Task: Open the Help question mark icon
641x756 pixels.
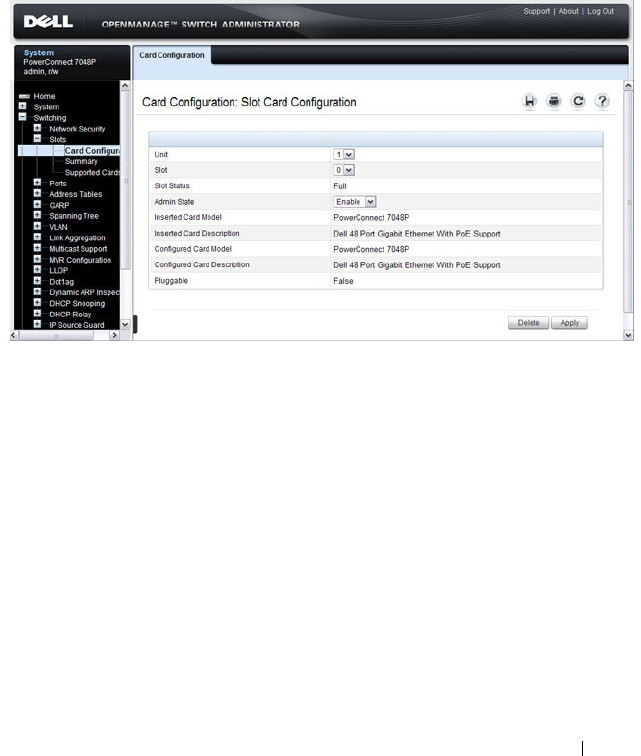Action: [x=602, y=101]
